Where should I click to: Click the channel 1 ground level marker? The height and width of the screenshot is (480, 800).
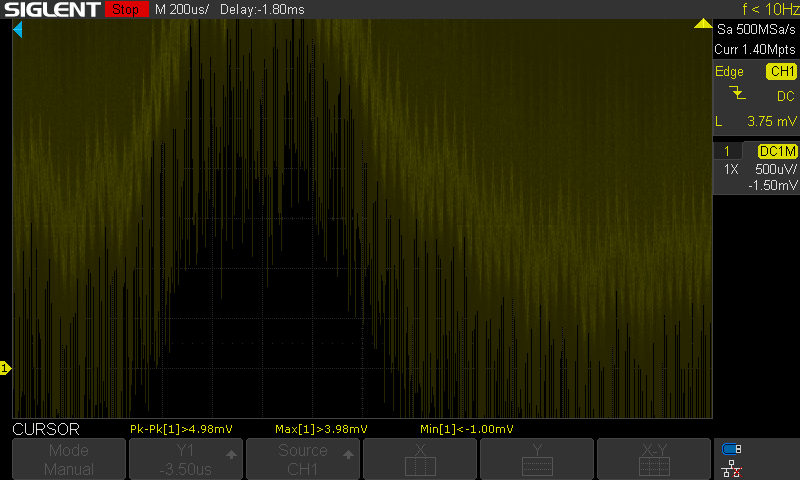5,368
